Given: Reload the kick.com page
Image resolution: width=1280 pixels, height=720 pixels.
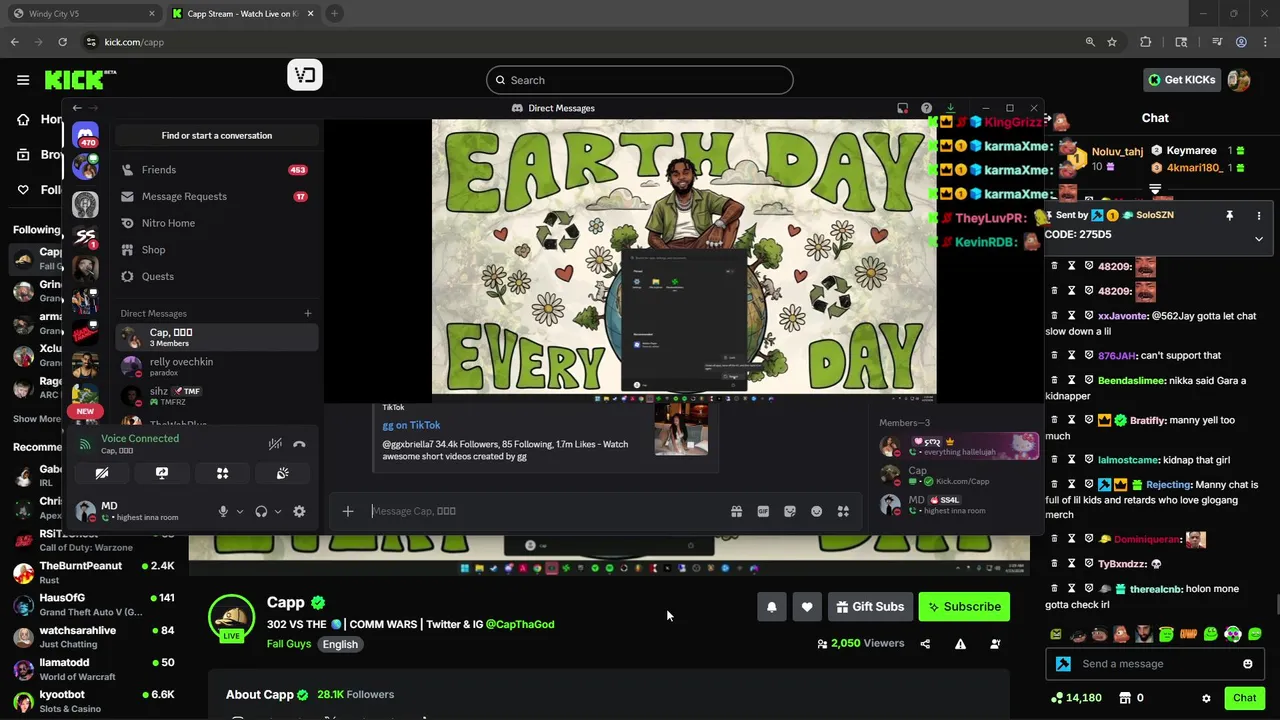Looking at the screenshot, I should click(62, 42).
